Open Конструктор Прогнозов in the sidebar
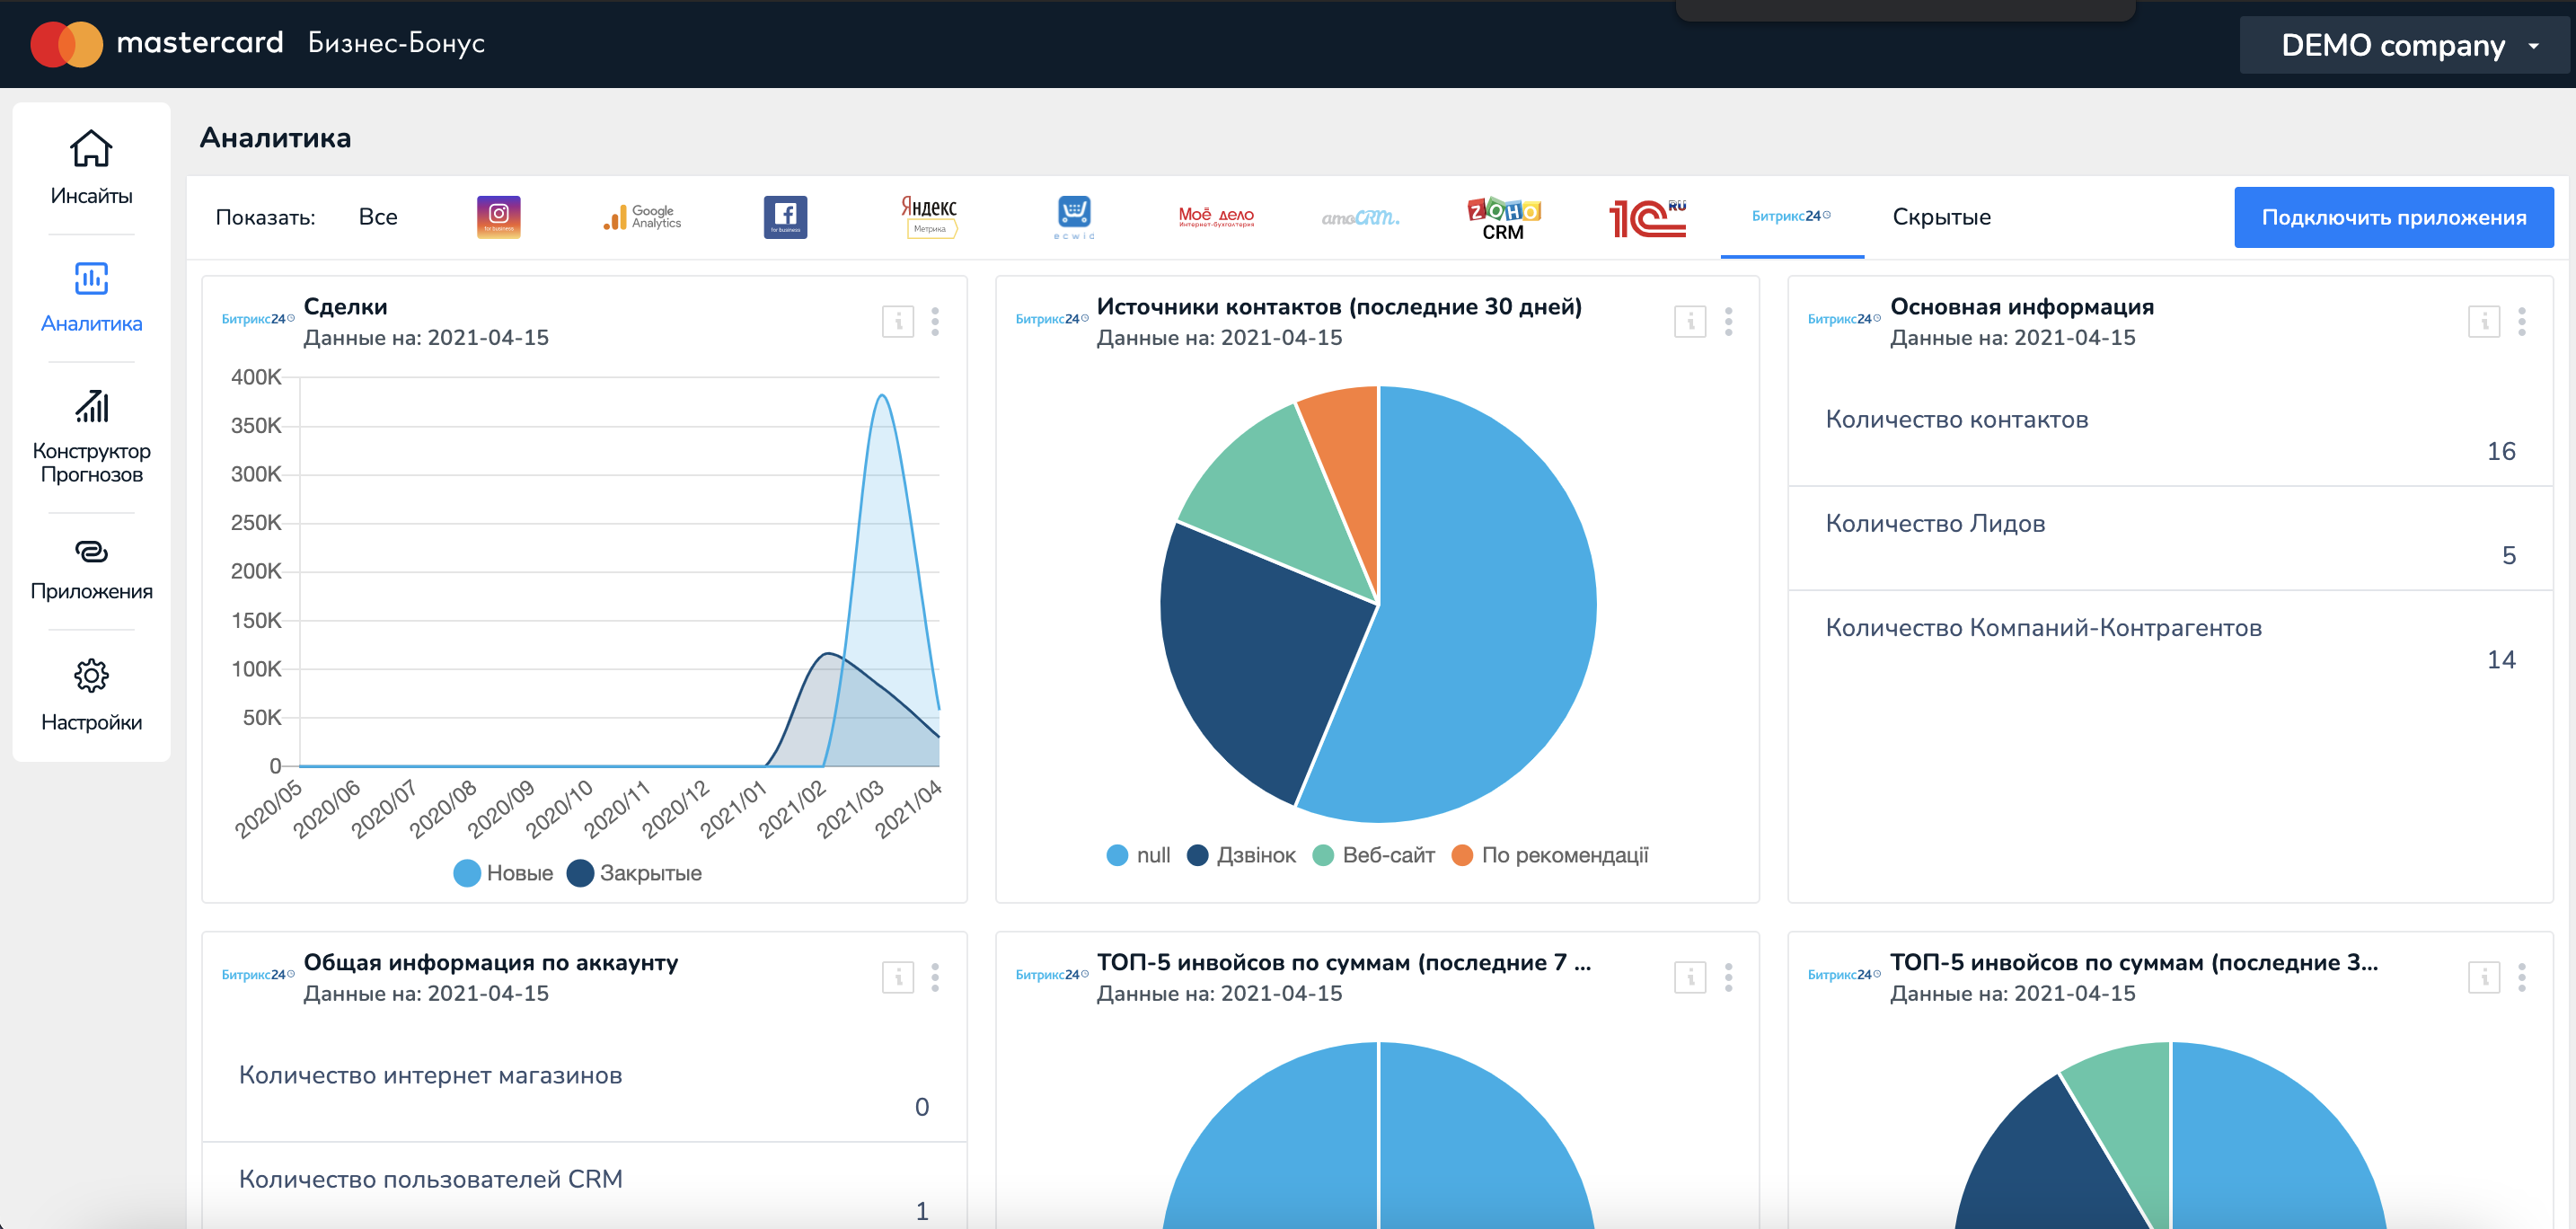The height and width of the screenshot is (1229, 2576). 91,437
